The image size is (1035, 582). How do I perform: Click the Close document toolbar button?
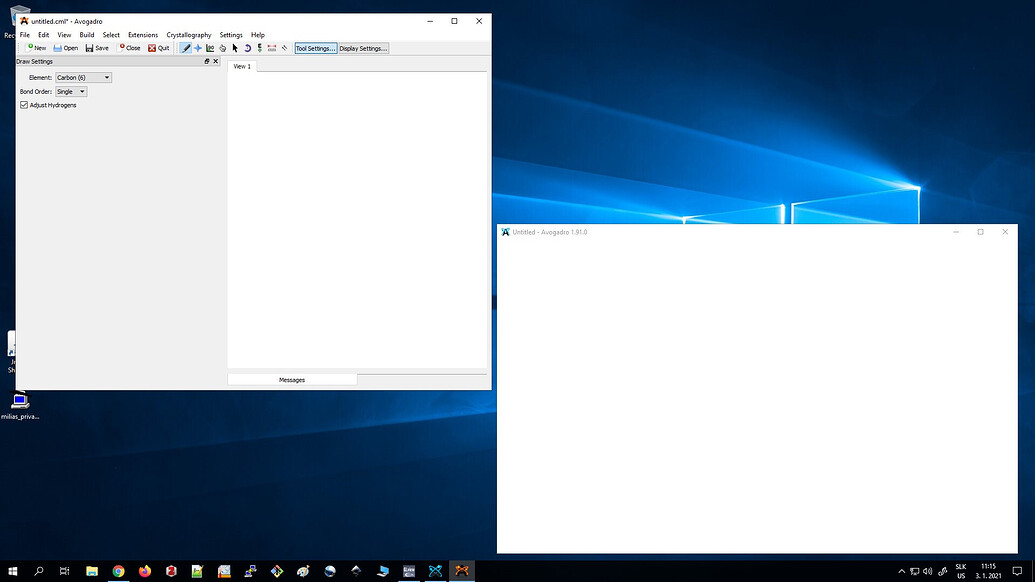[x=129, y=48]
